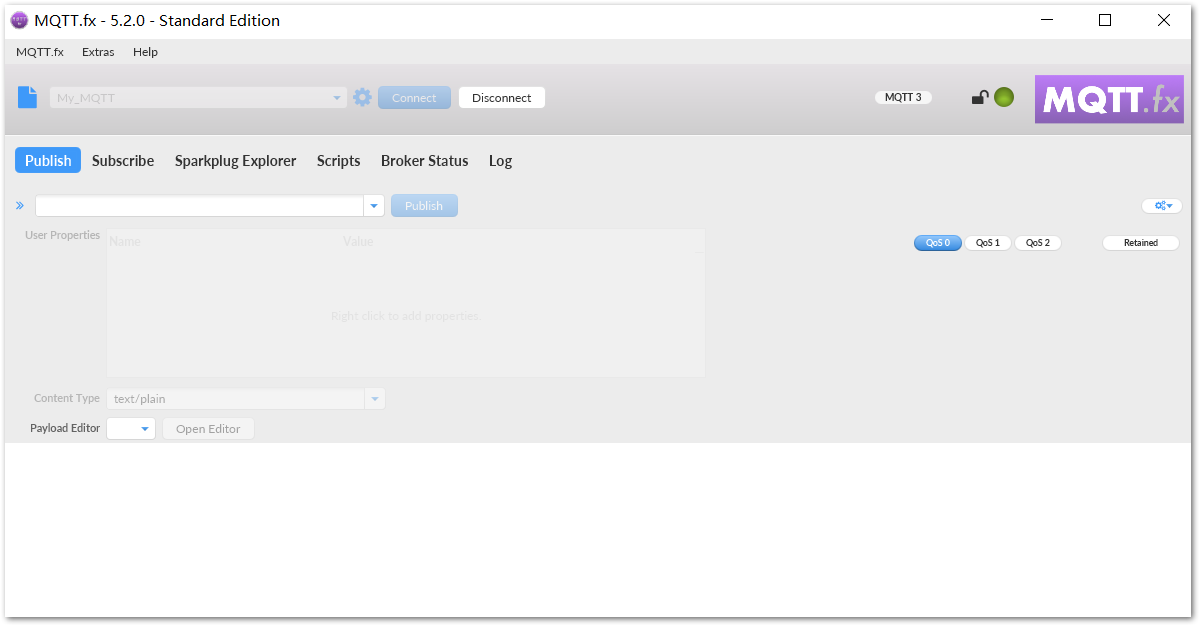Click the green connection status indicator
This screenshot has height=626, width=1200.
tap(1004, 97)
